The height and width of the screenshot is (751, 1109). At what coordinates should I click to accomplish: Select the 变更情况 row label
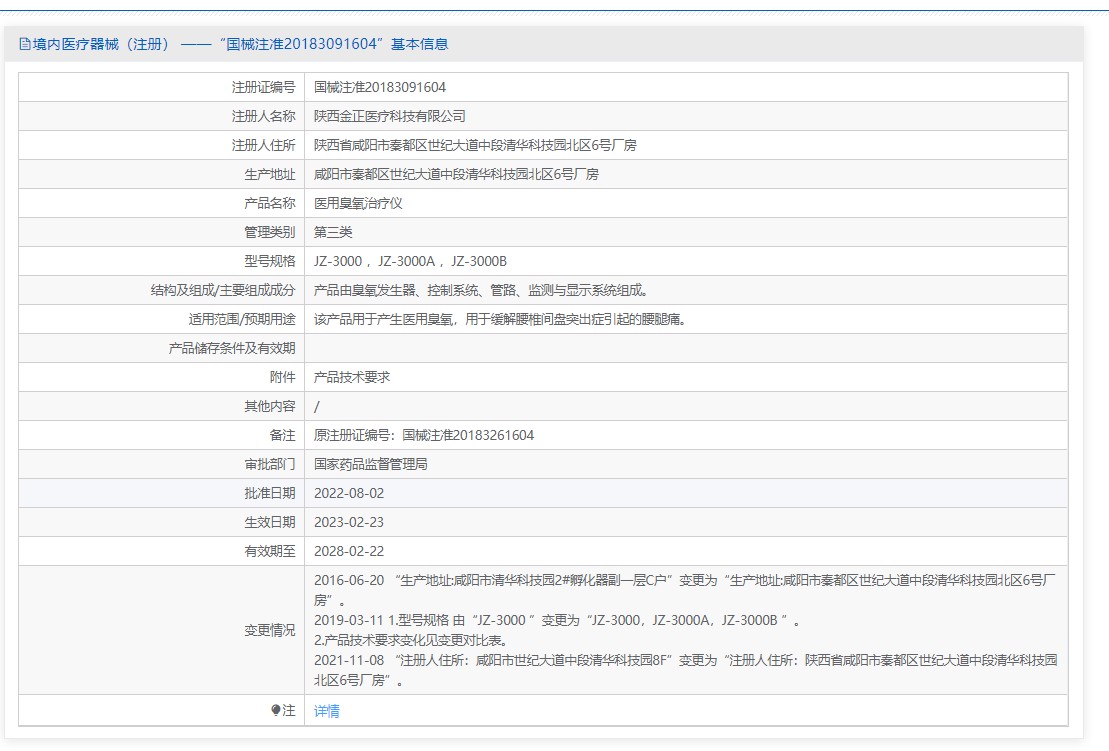[x=269, y=630]
